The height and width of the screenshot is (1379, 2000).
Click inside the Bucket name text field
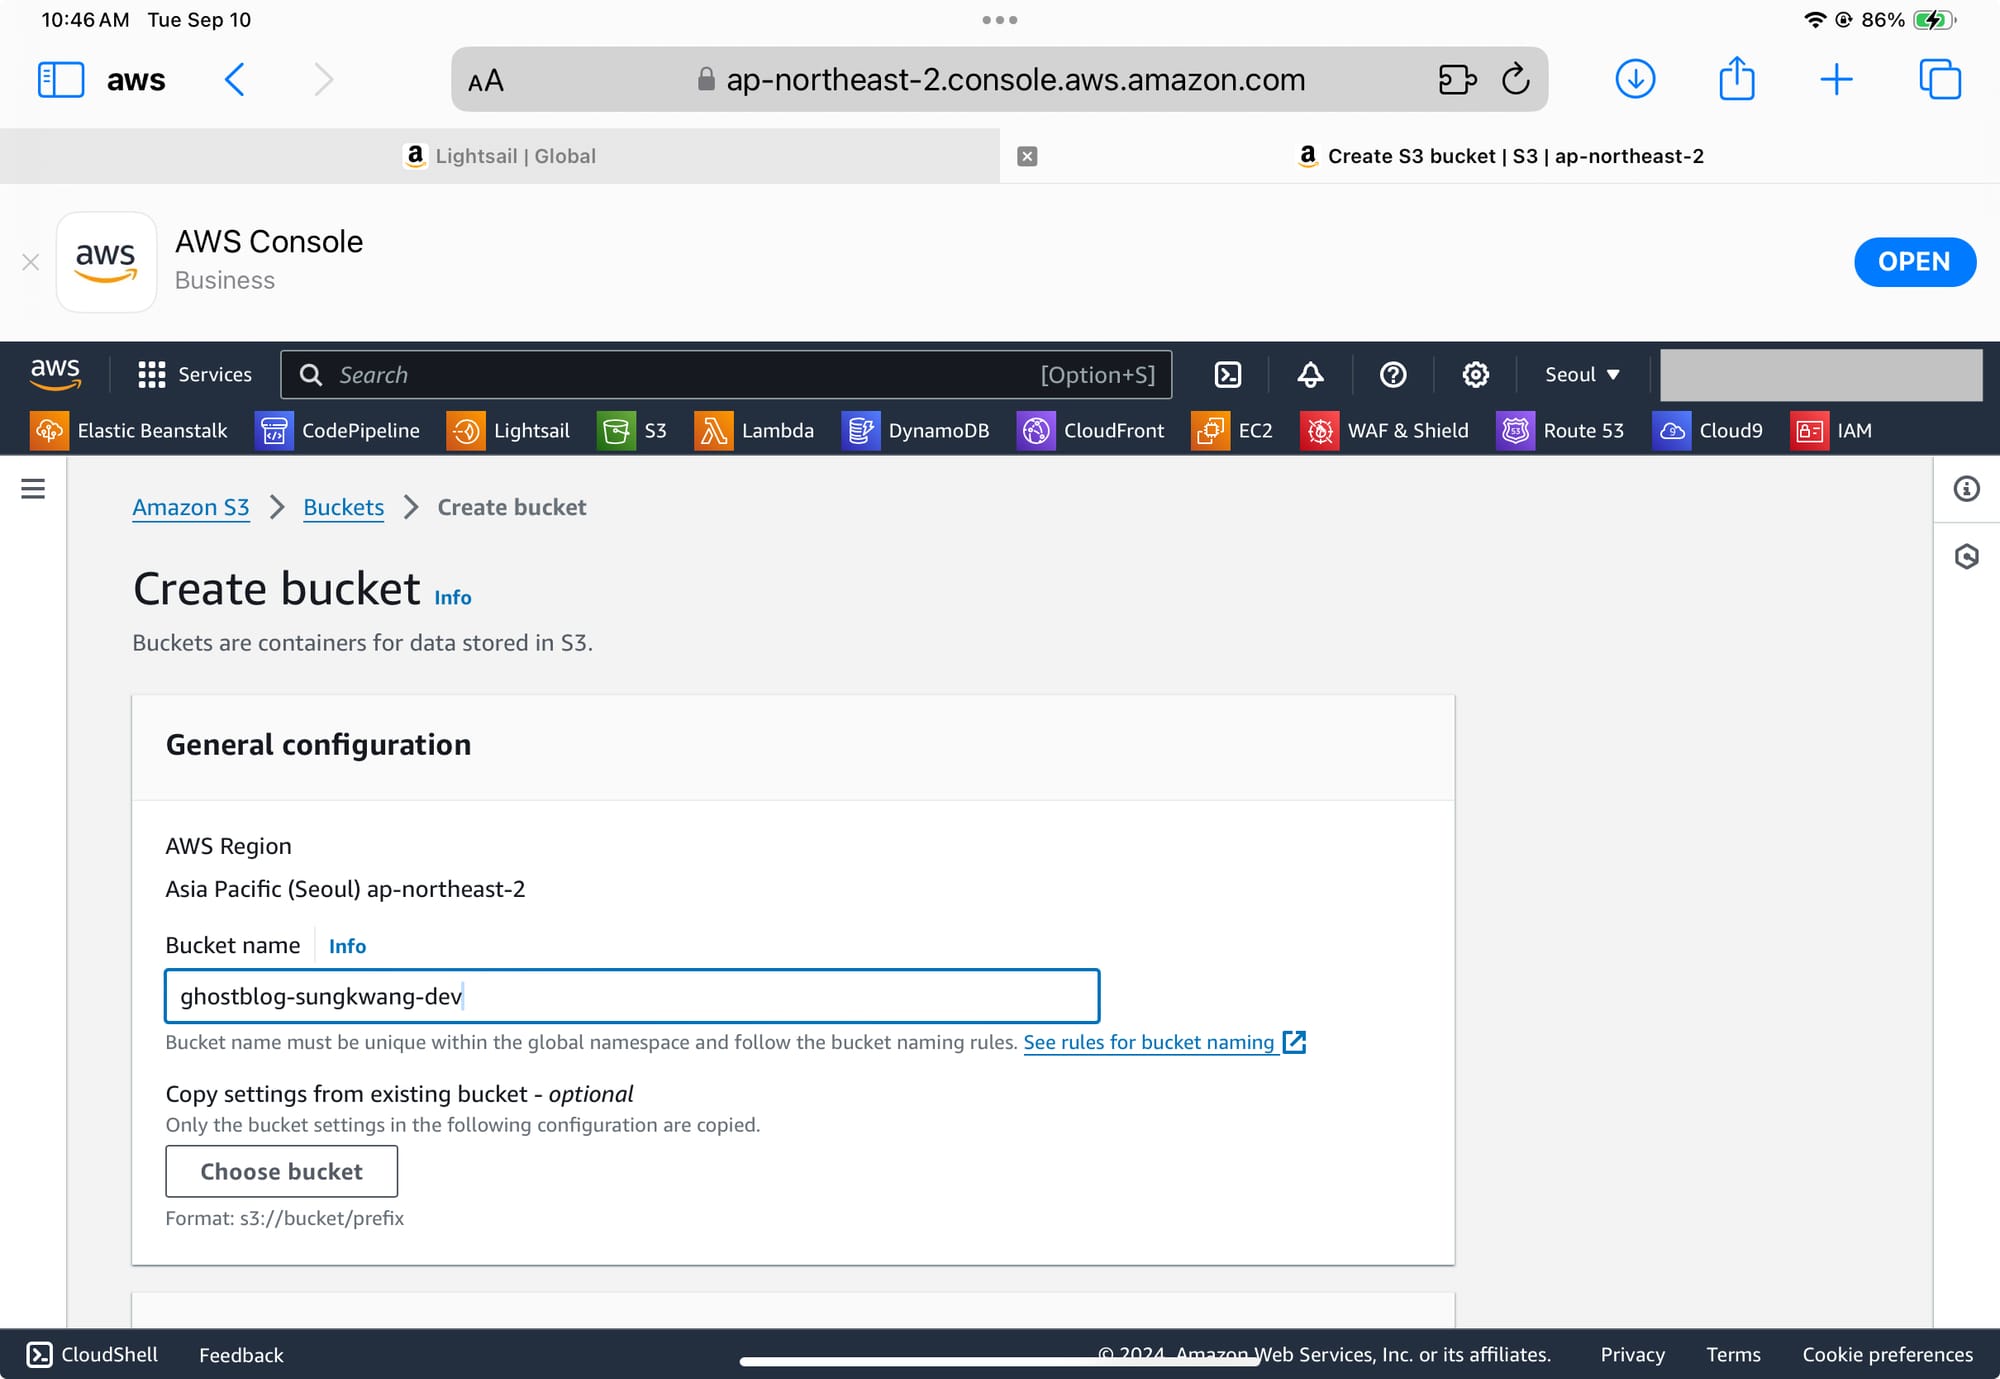(x=632, y=996)
